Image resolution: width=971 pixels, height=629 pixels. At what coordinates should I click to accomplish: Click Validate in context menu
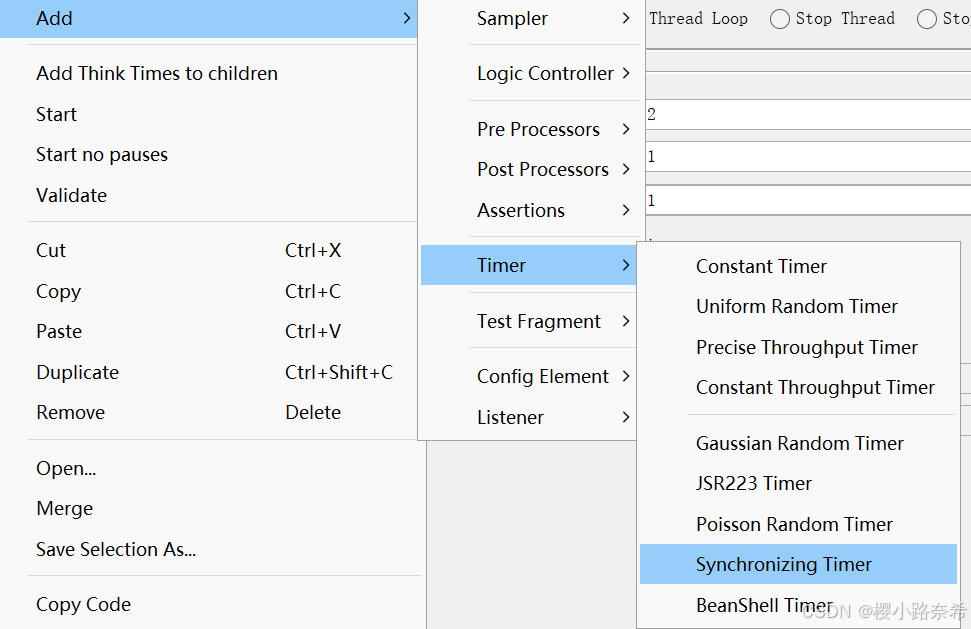click(72, 196)
